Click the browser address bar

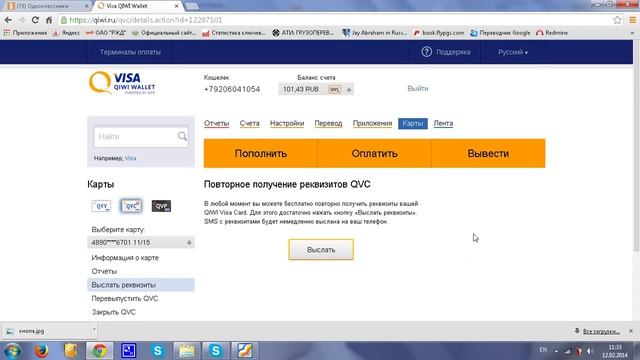click(x=335, y=20)
